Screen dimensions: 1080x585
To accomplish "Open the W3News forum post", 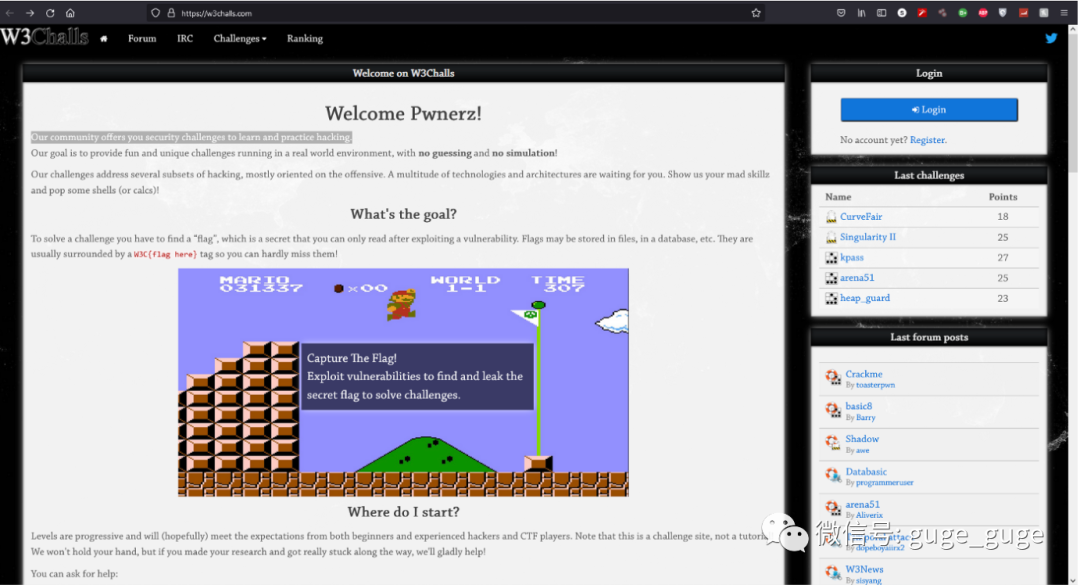I will pos(864,569).
